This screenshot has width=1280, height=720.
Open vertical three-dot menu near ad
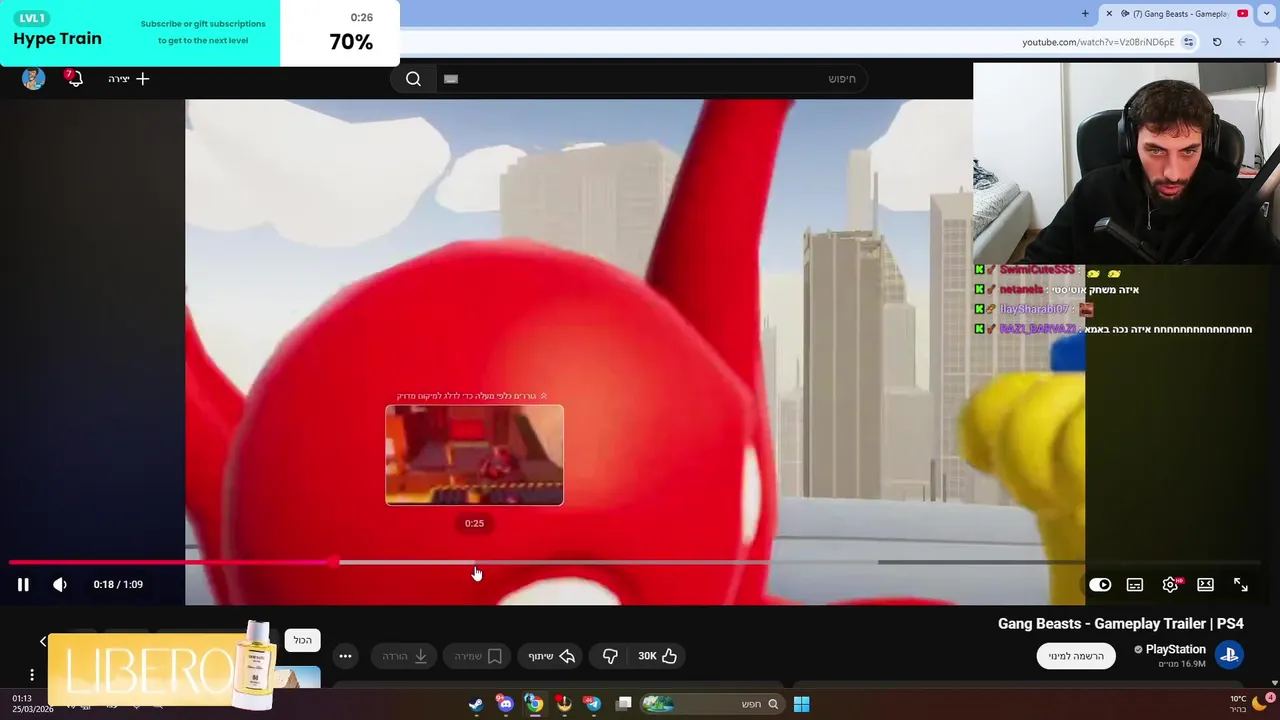(32, 675)
